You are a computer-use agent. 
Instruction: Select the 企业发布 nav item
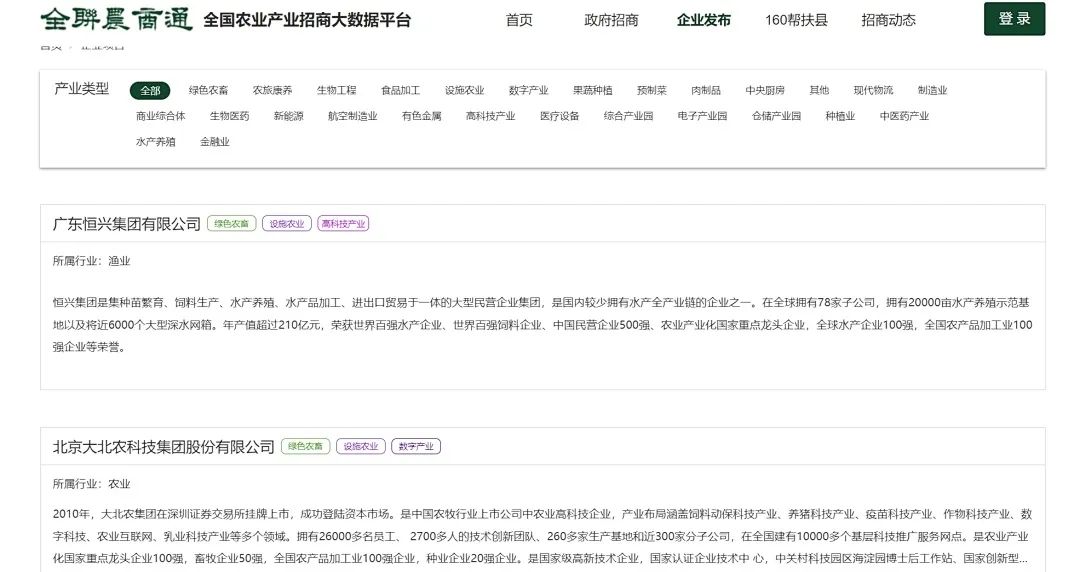[703, 20]
